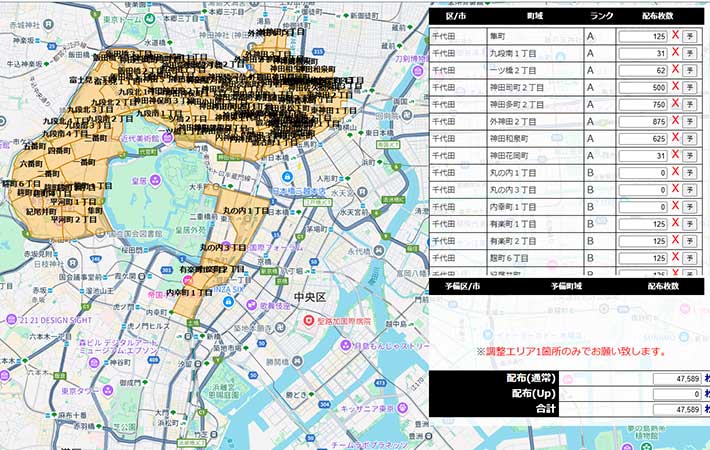Remove 丸の内1丁目 using its red X
Viewport: 710px width, 450px height.
pos(675,172)
